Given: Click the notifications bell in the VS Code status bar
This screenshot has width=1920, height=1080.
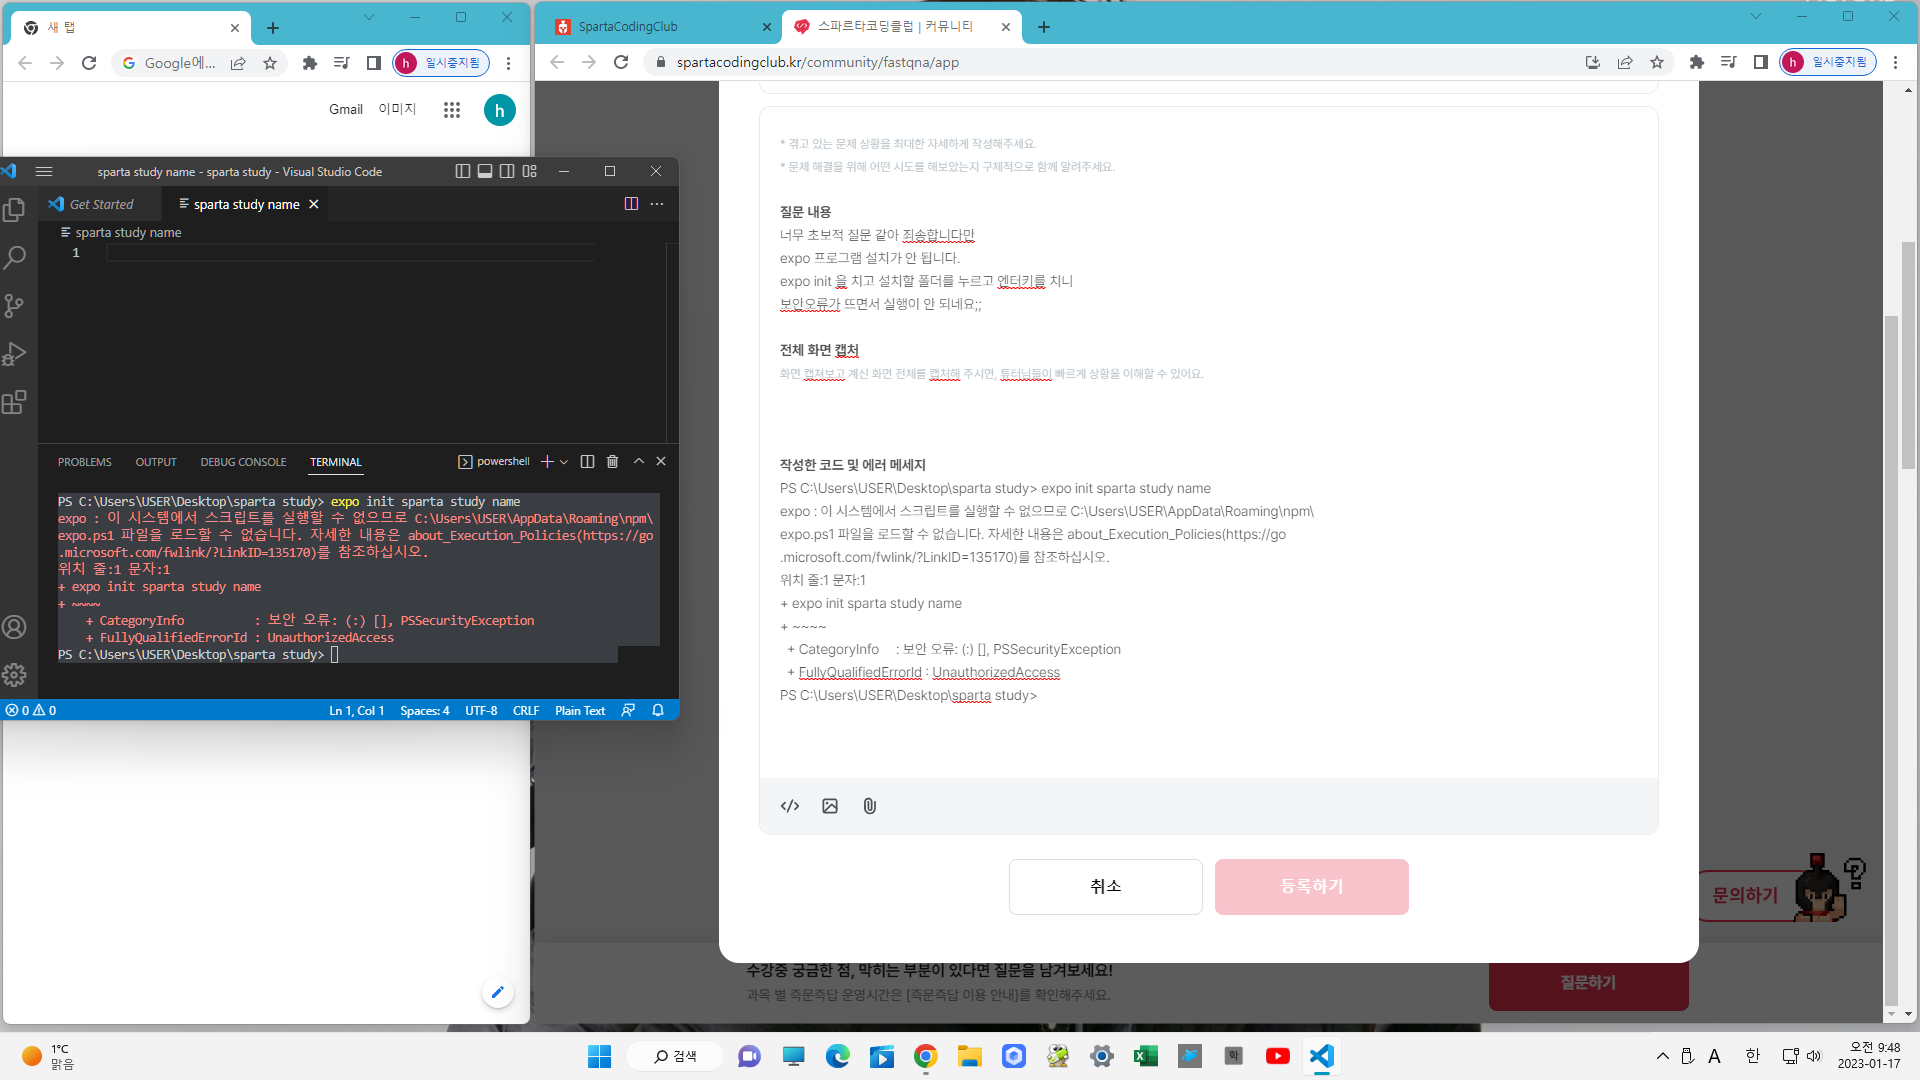Looking at the screenshot, I should (658, 710).
